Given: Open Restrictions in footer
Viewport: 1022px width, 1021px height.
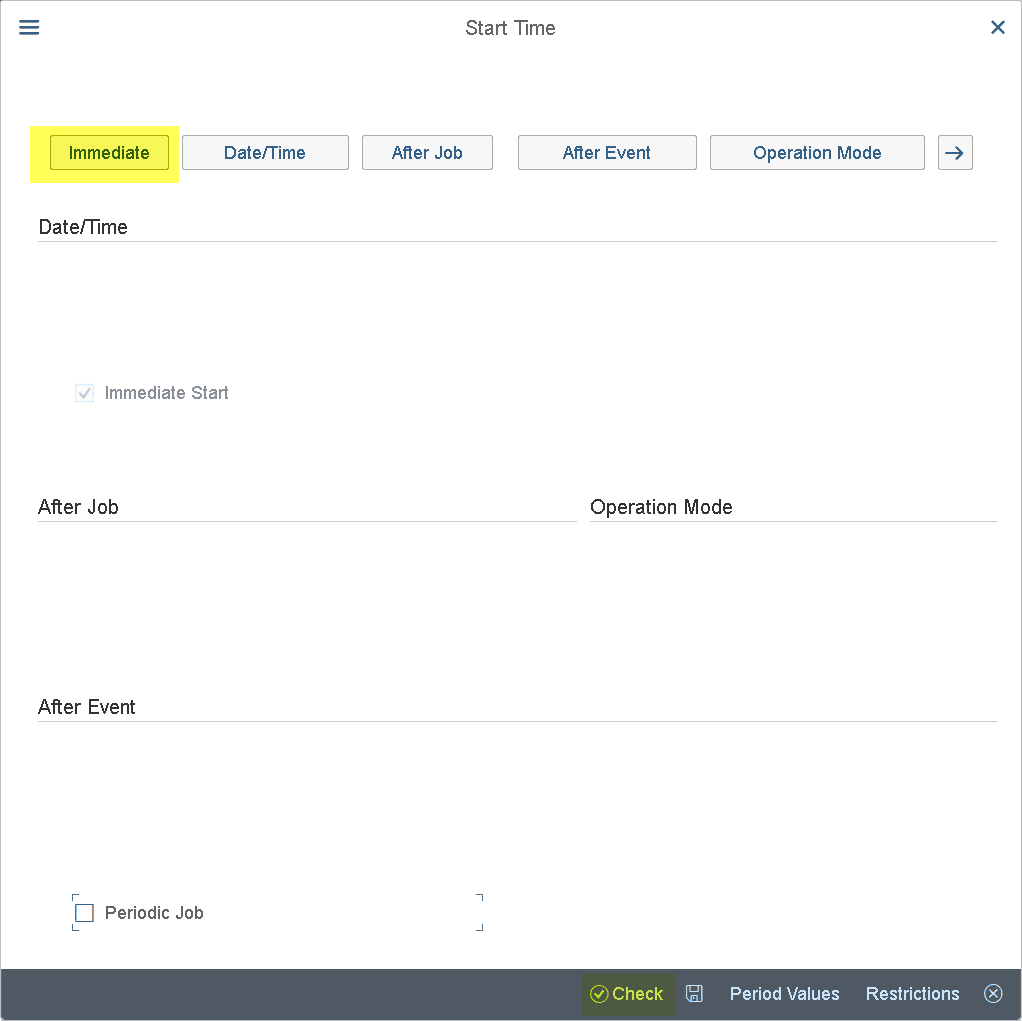Looking at the screenshot, I should (912, 993).
